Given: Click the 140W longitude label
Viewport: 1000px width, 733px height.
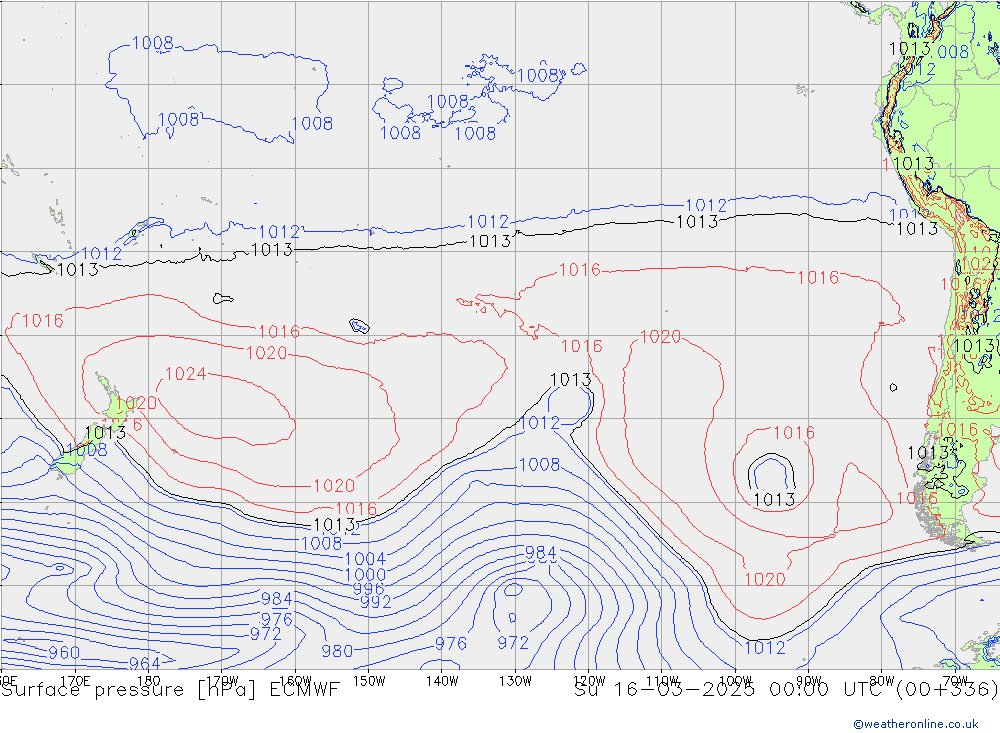Looking at the screenshot, I should point(442,681).
